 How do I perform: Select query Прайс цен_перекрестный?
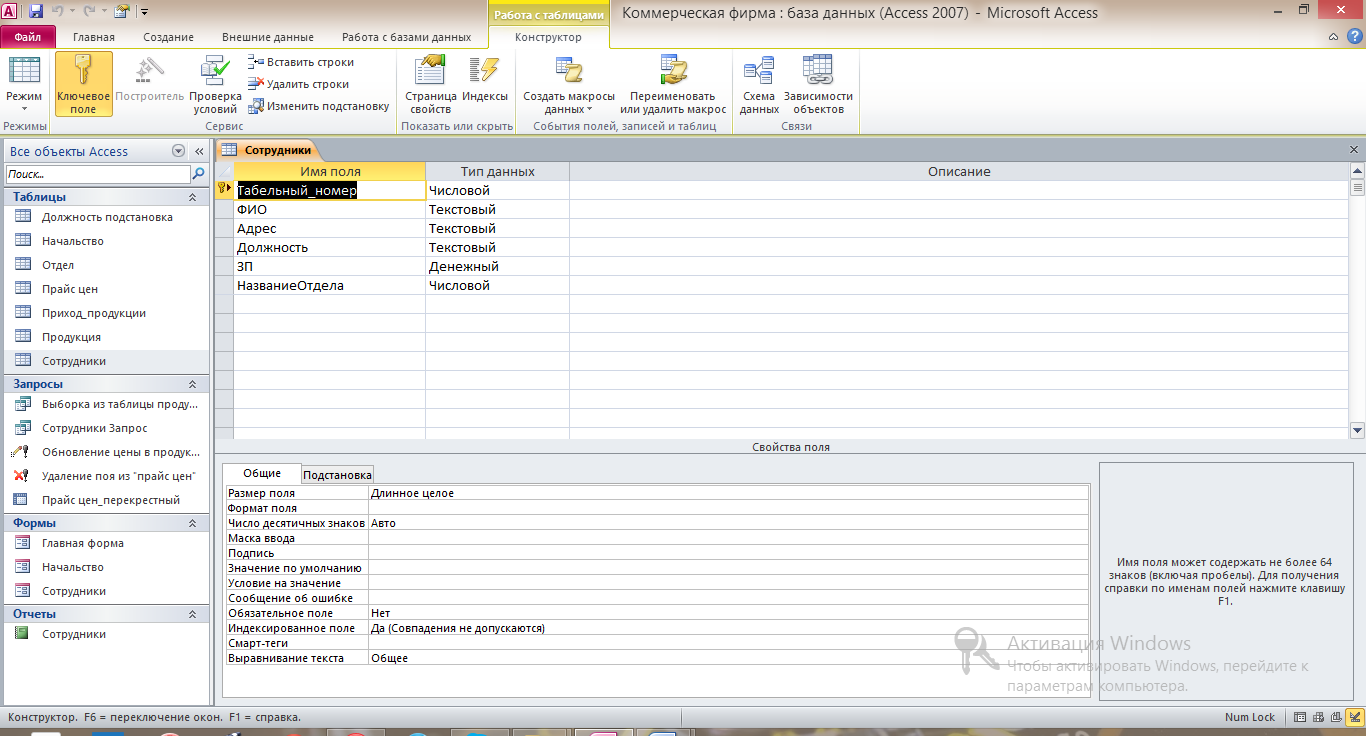click(106, 500)
